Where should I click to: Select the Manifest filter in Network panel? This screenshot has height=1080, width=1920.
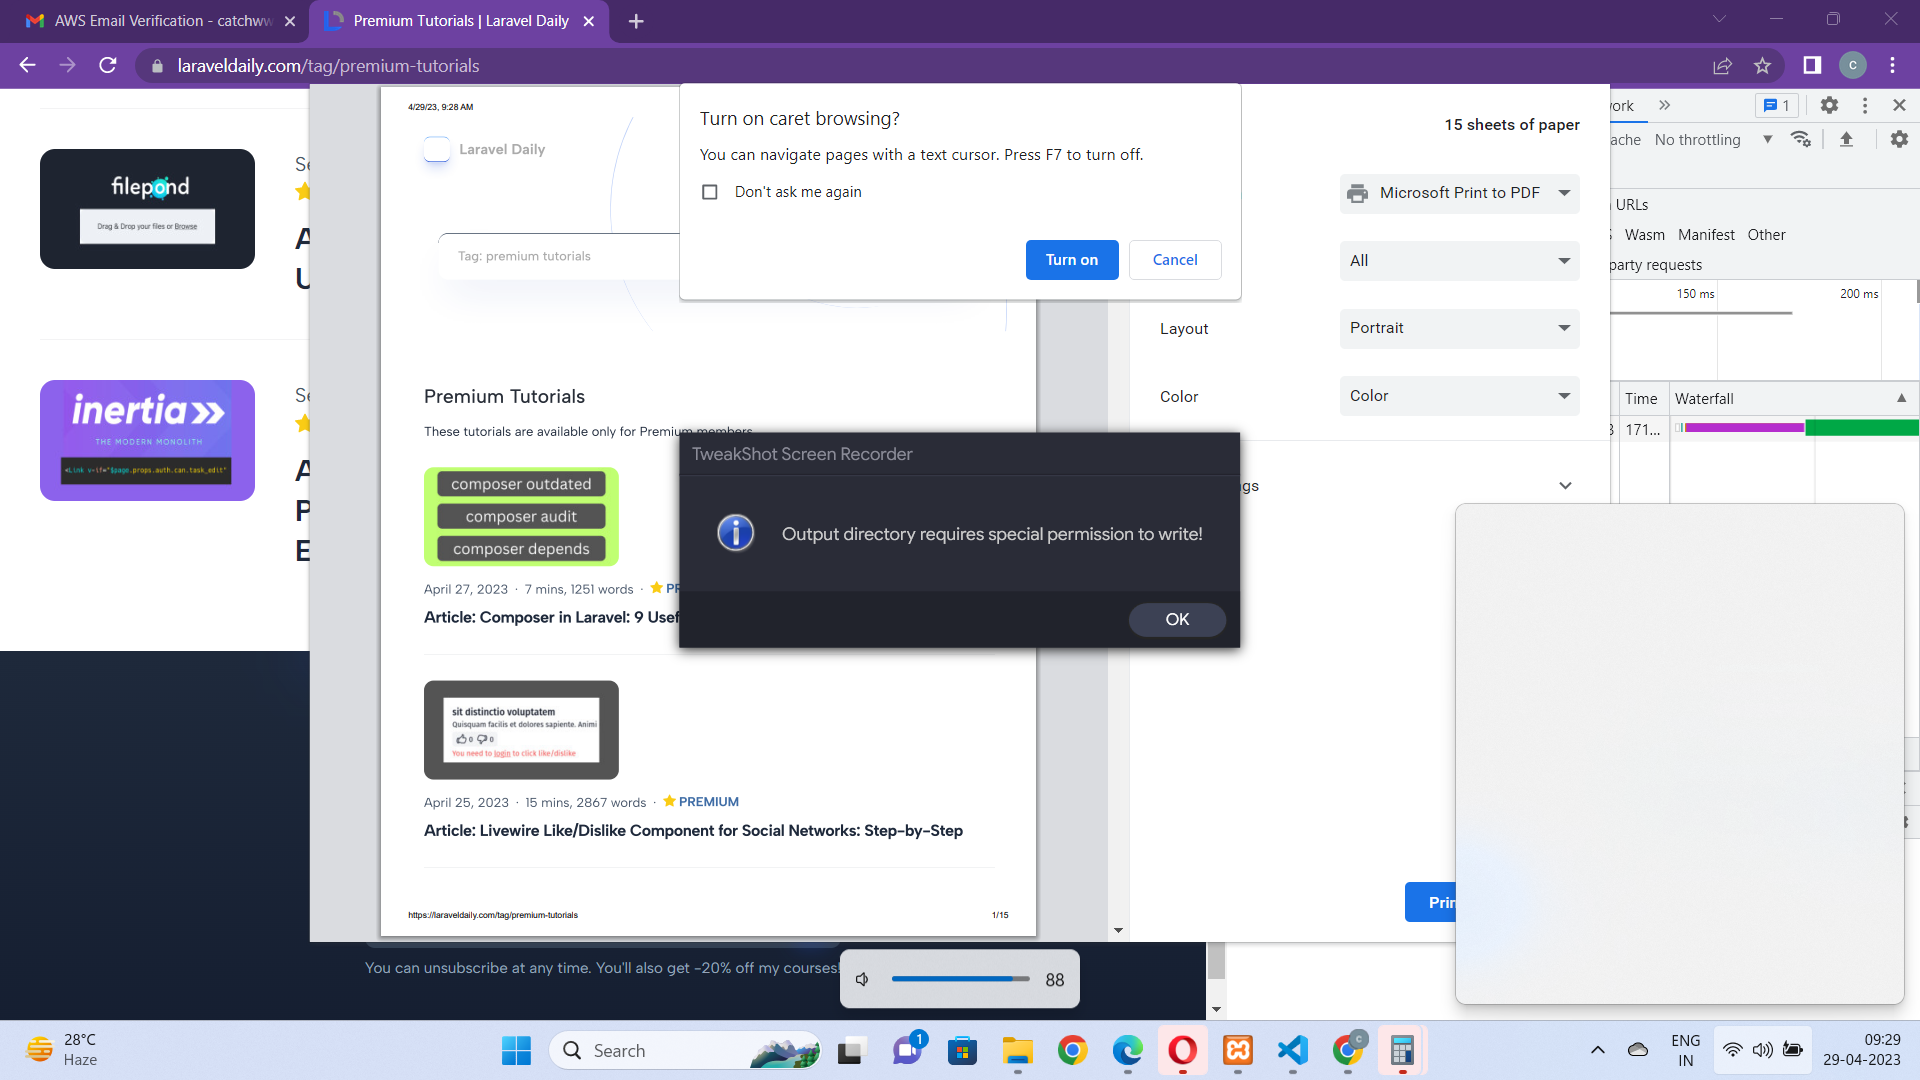point(1706,235)
